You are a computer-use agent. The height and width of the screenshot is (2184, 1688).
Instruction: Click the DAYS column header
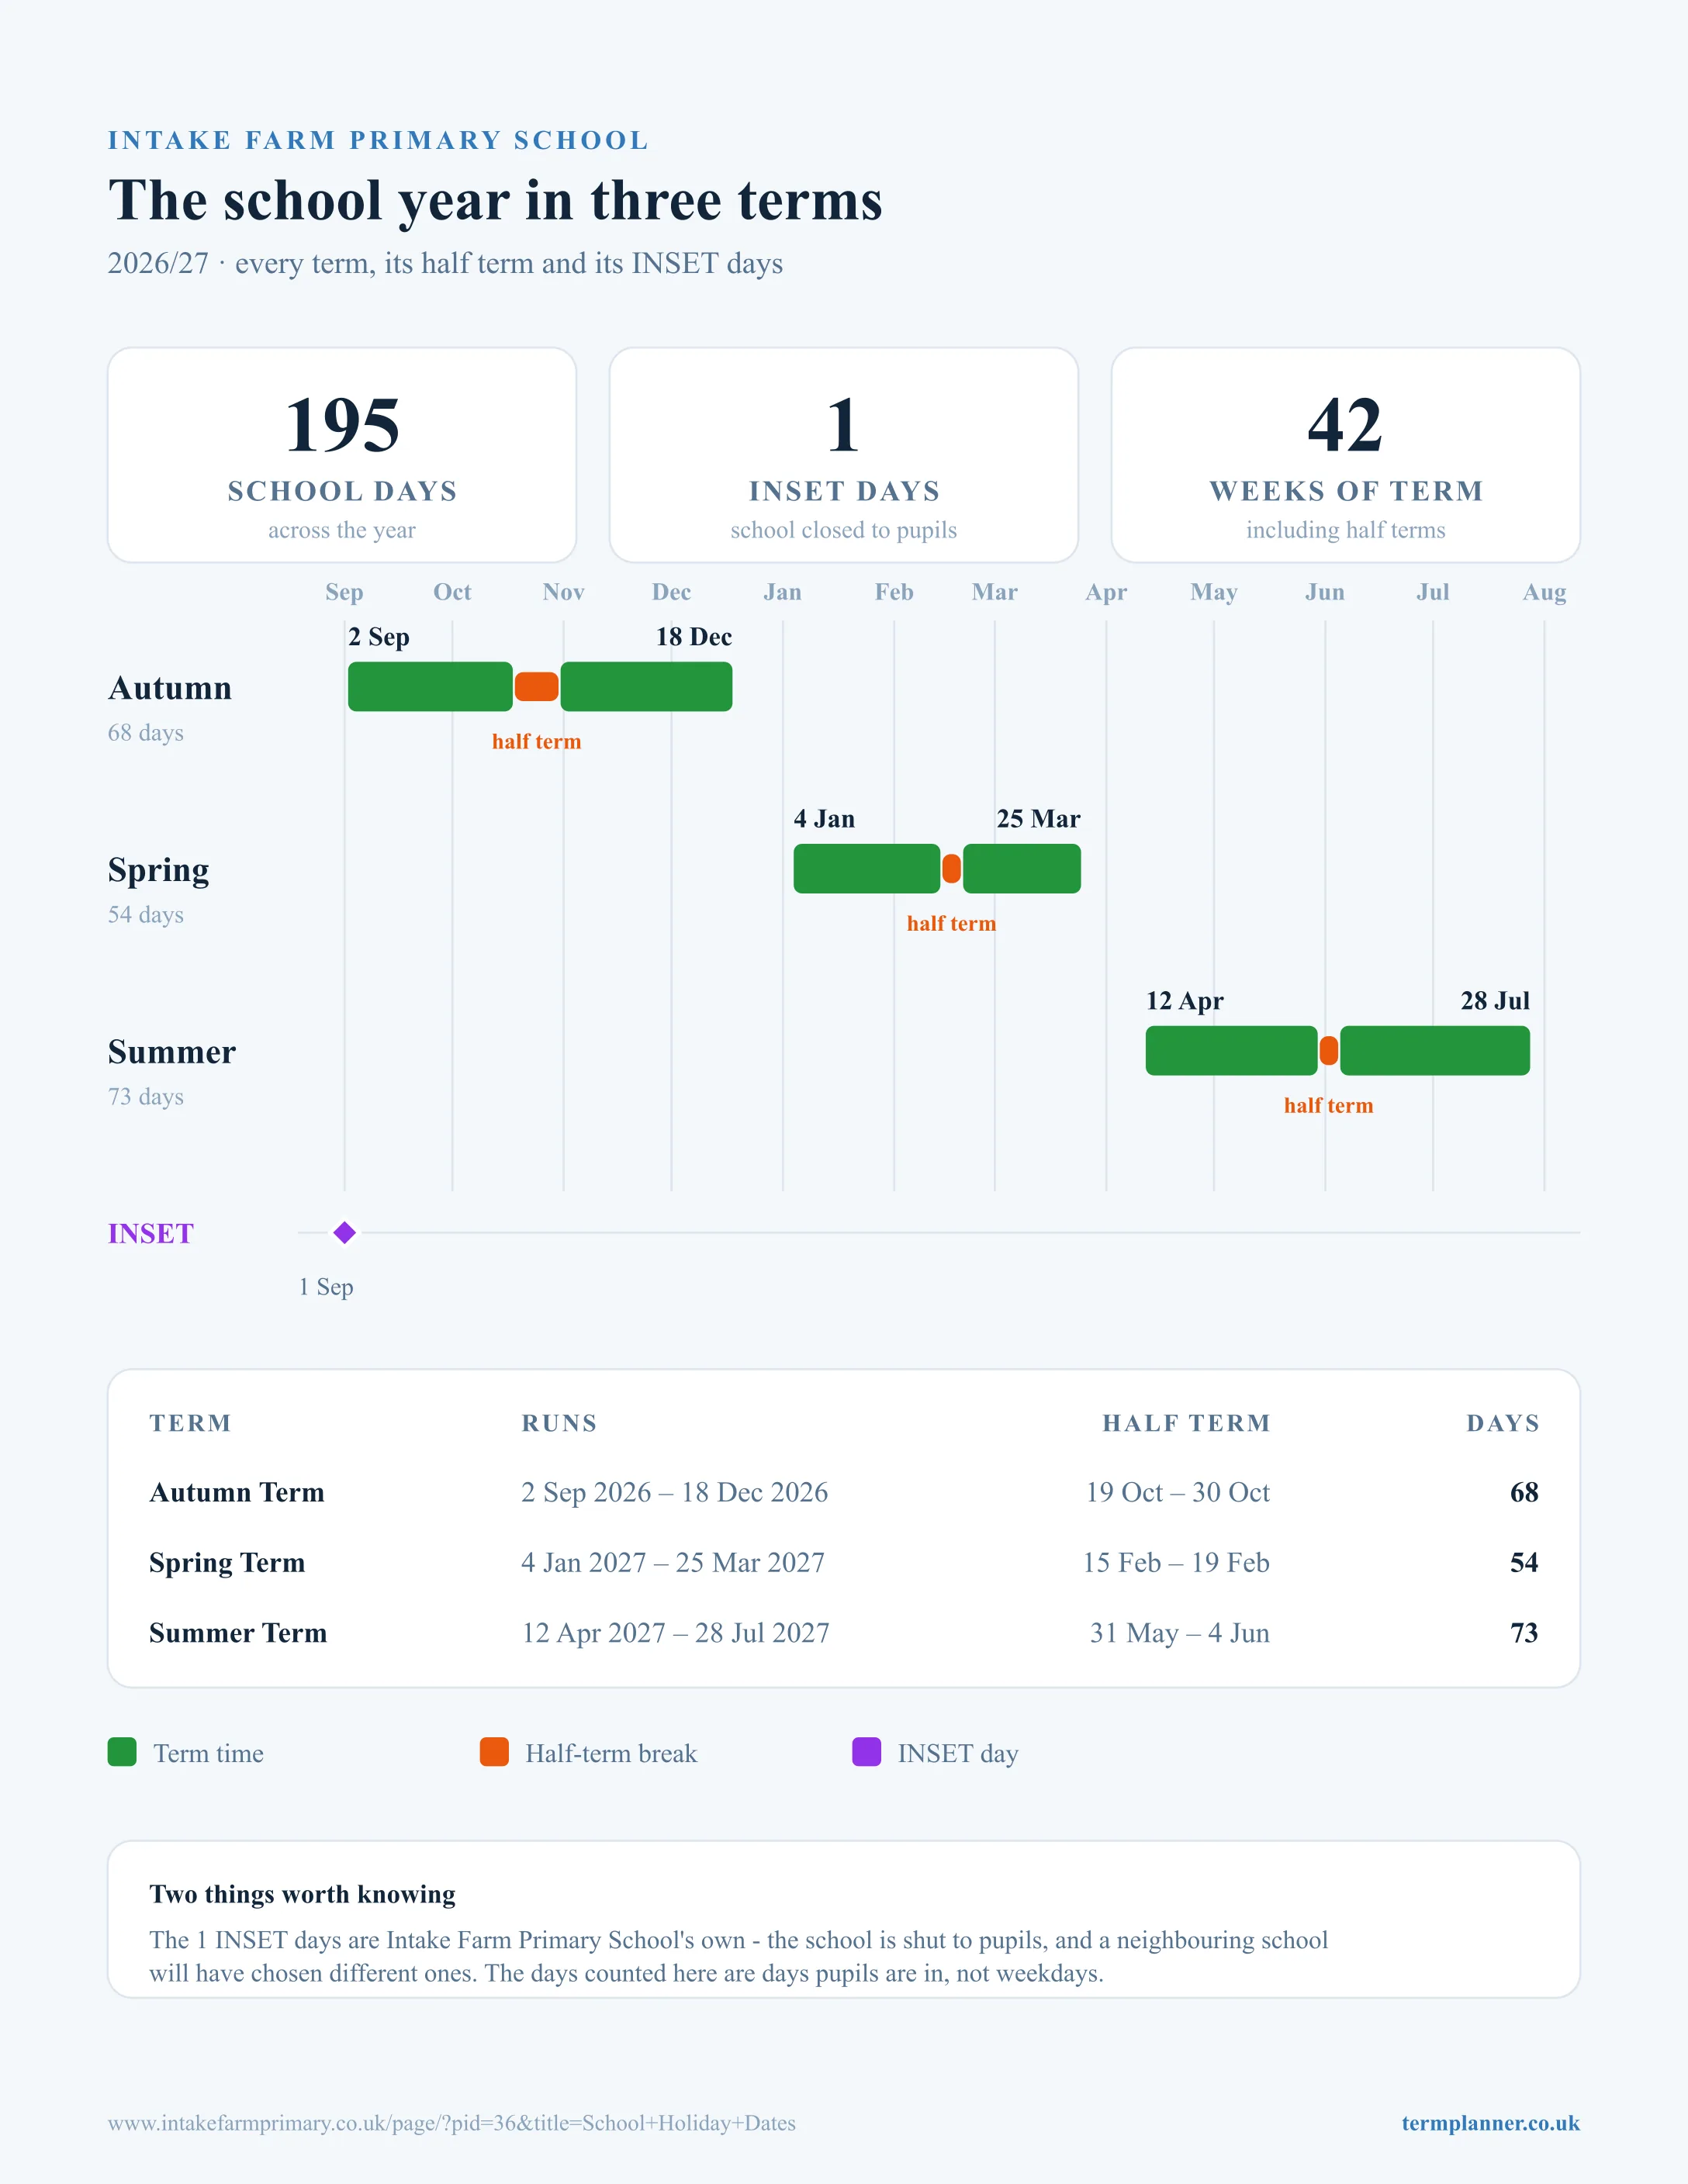(x=1502, y=1423)
